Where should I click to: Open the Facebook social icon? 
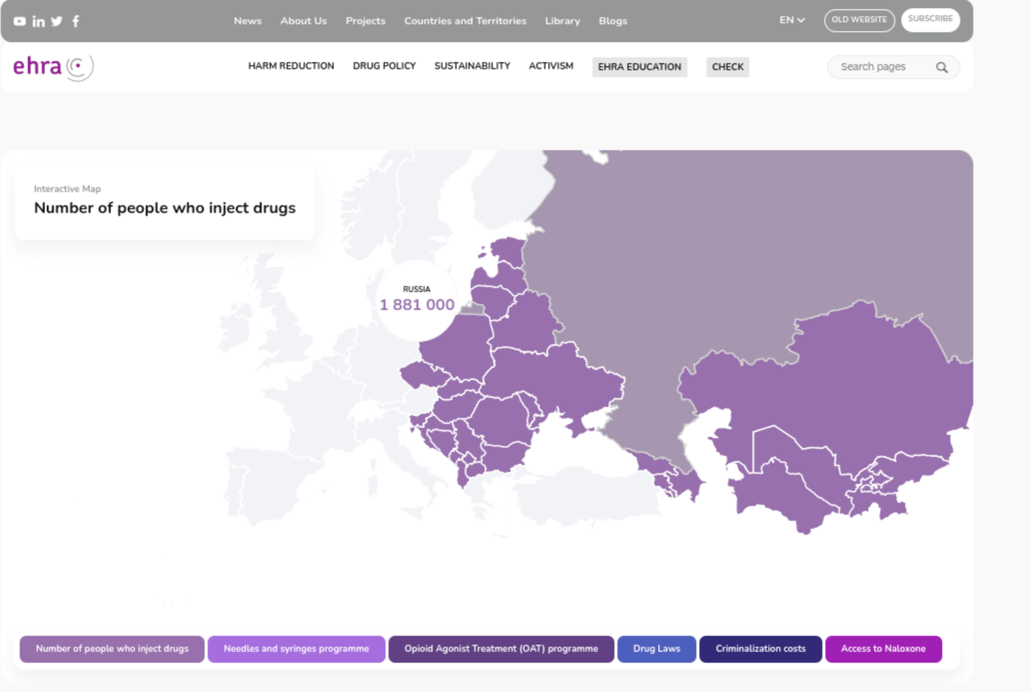pyautogui.click(x=76, y=21)
